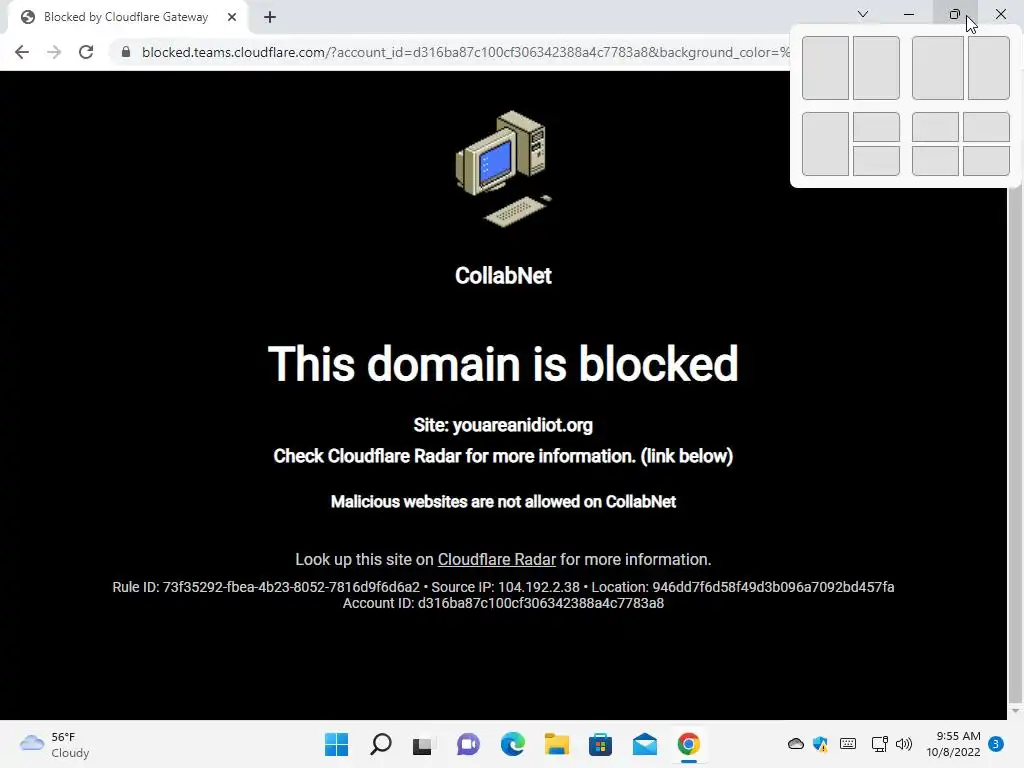Open the weather widget showing 56°F

[x=55, y=744]
